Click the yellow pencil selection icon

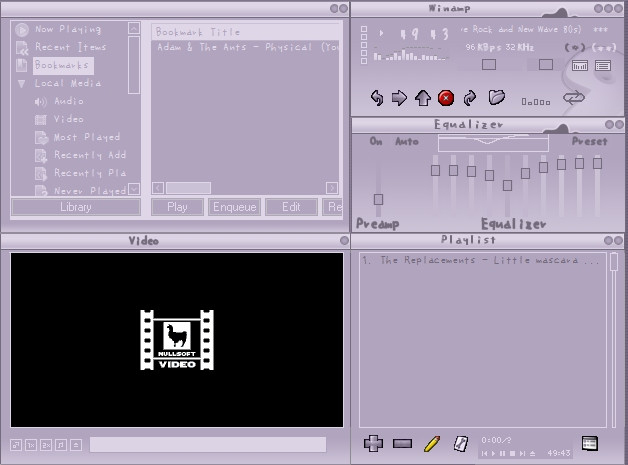tap(432, 444)
